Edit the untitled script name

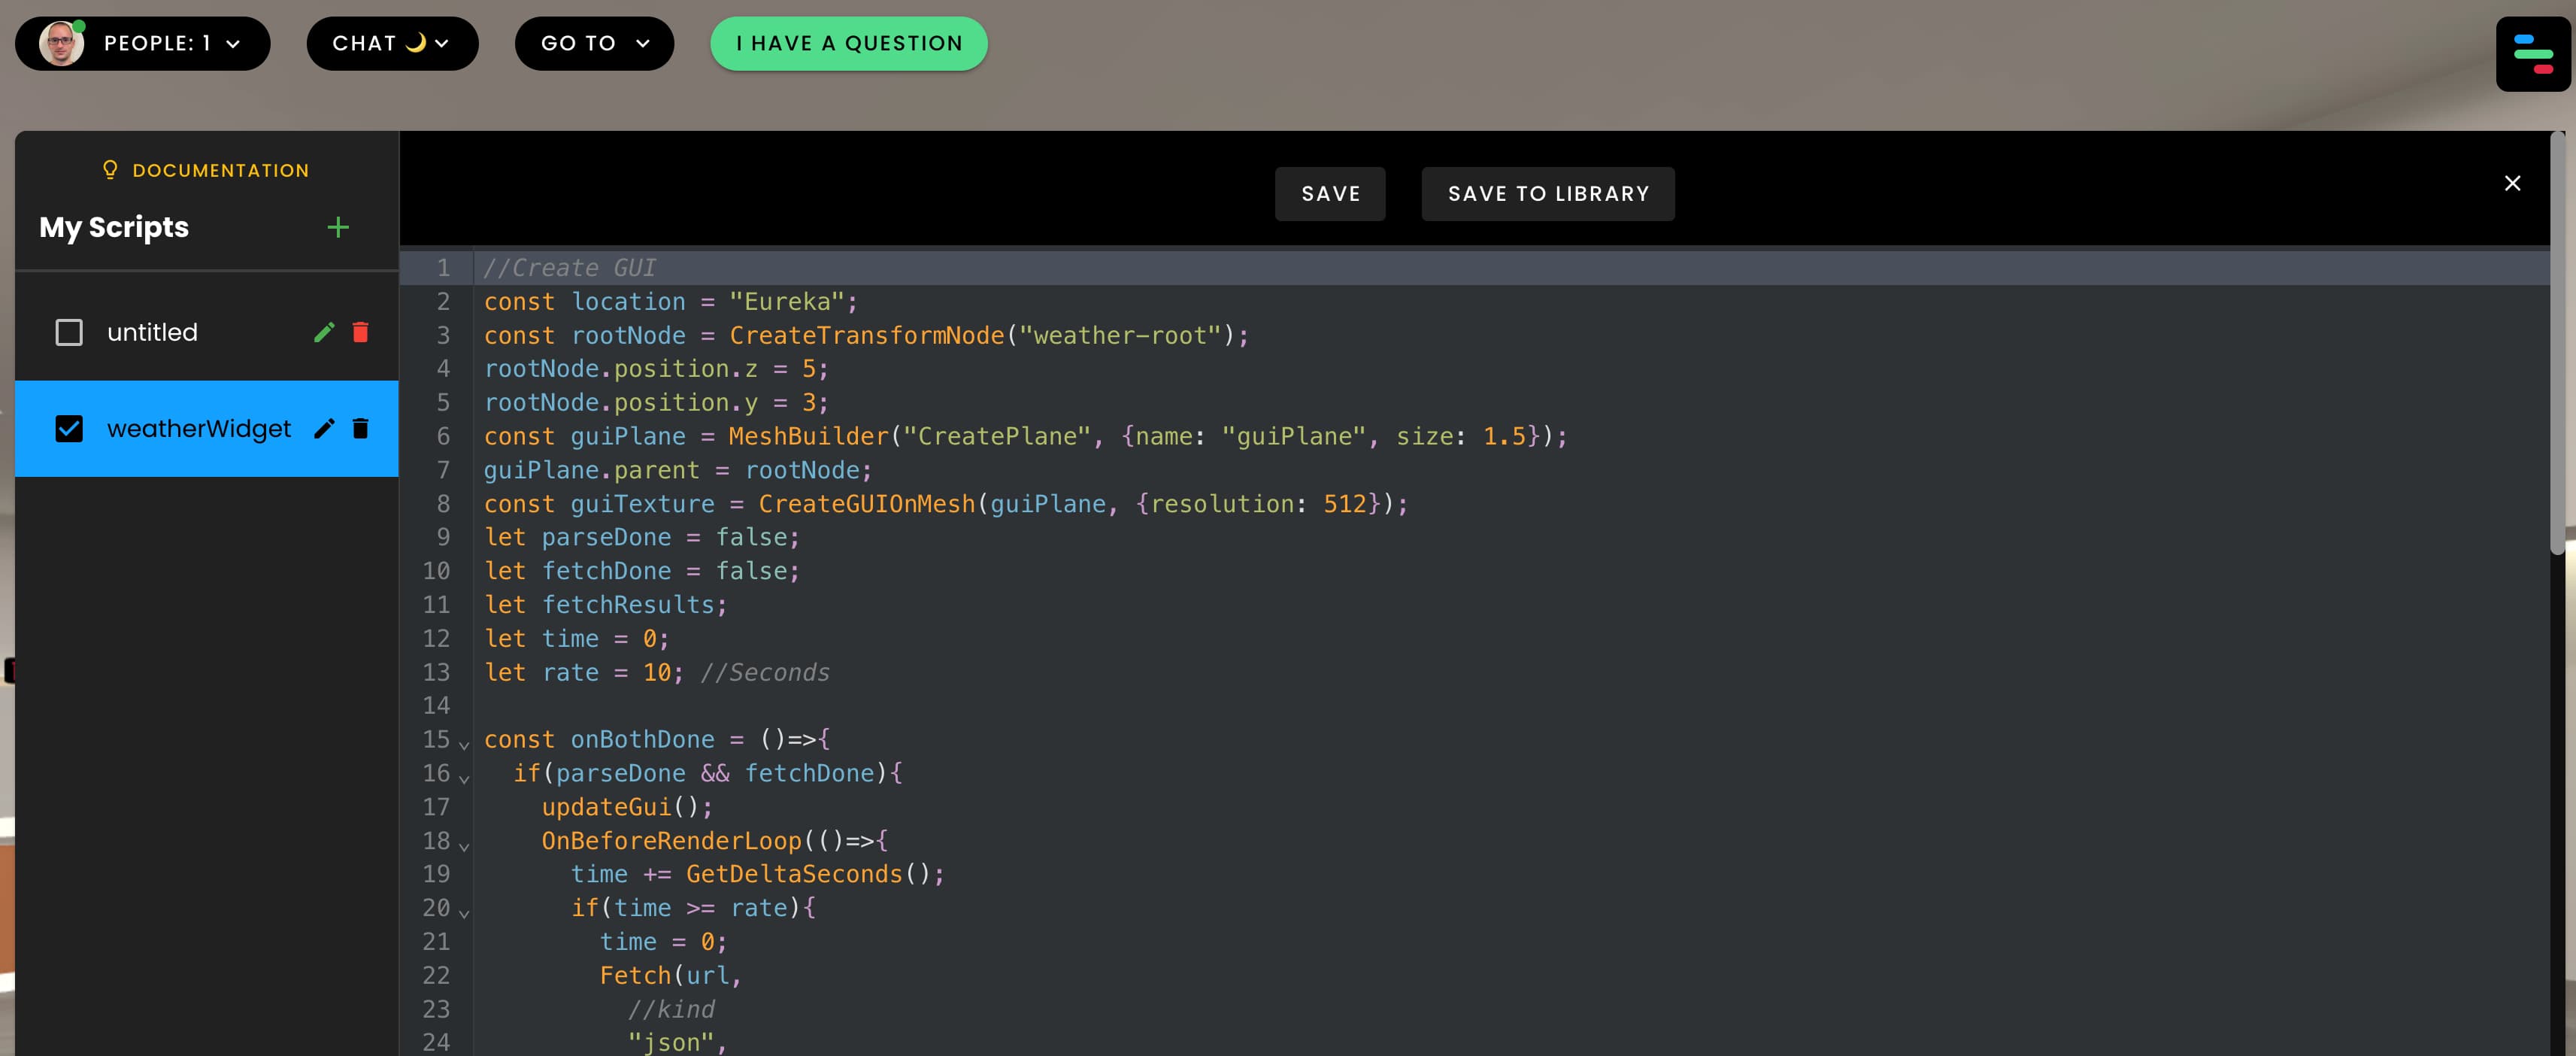coord(324,332)
